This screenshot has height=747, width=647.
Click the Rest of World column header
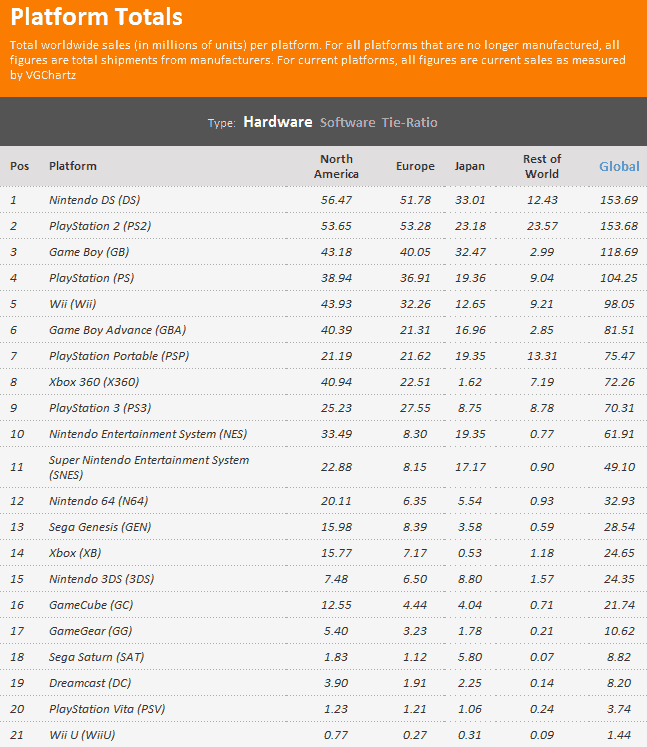[542, 166]
